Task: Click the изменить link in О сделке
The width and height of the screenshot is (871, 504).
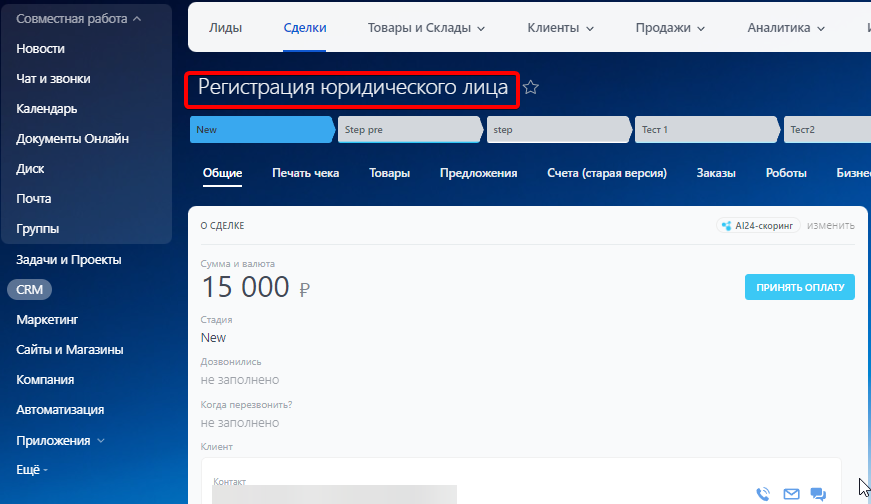Action: pos(831,226)
